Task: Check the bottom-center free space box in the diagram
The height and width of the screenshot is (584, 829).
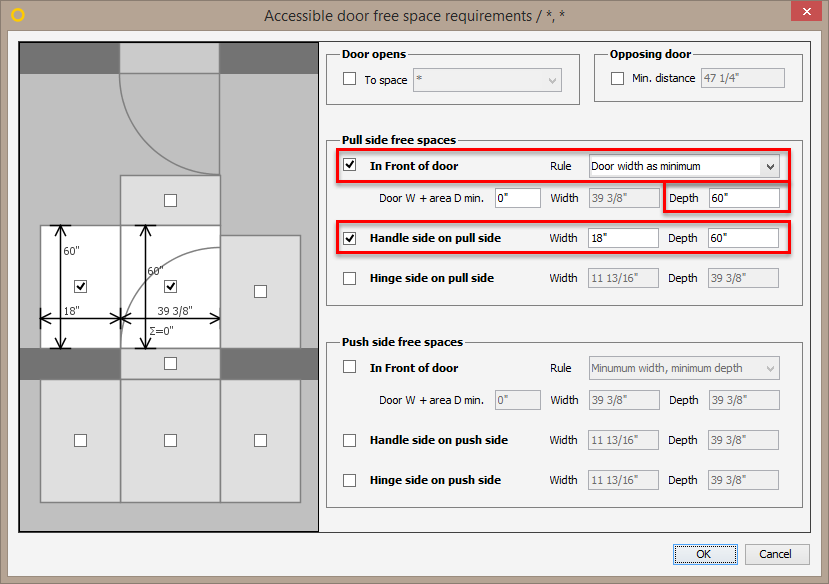Action: 170,439
